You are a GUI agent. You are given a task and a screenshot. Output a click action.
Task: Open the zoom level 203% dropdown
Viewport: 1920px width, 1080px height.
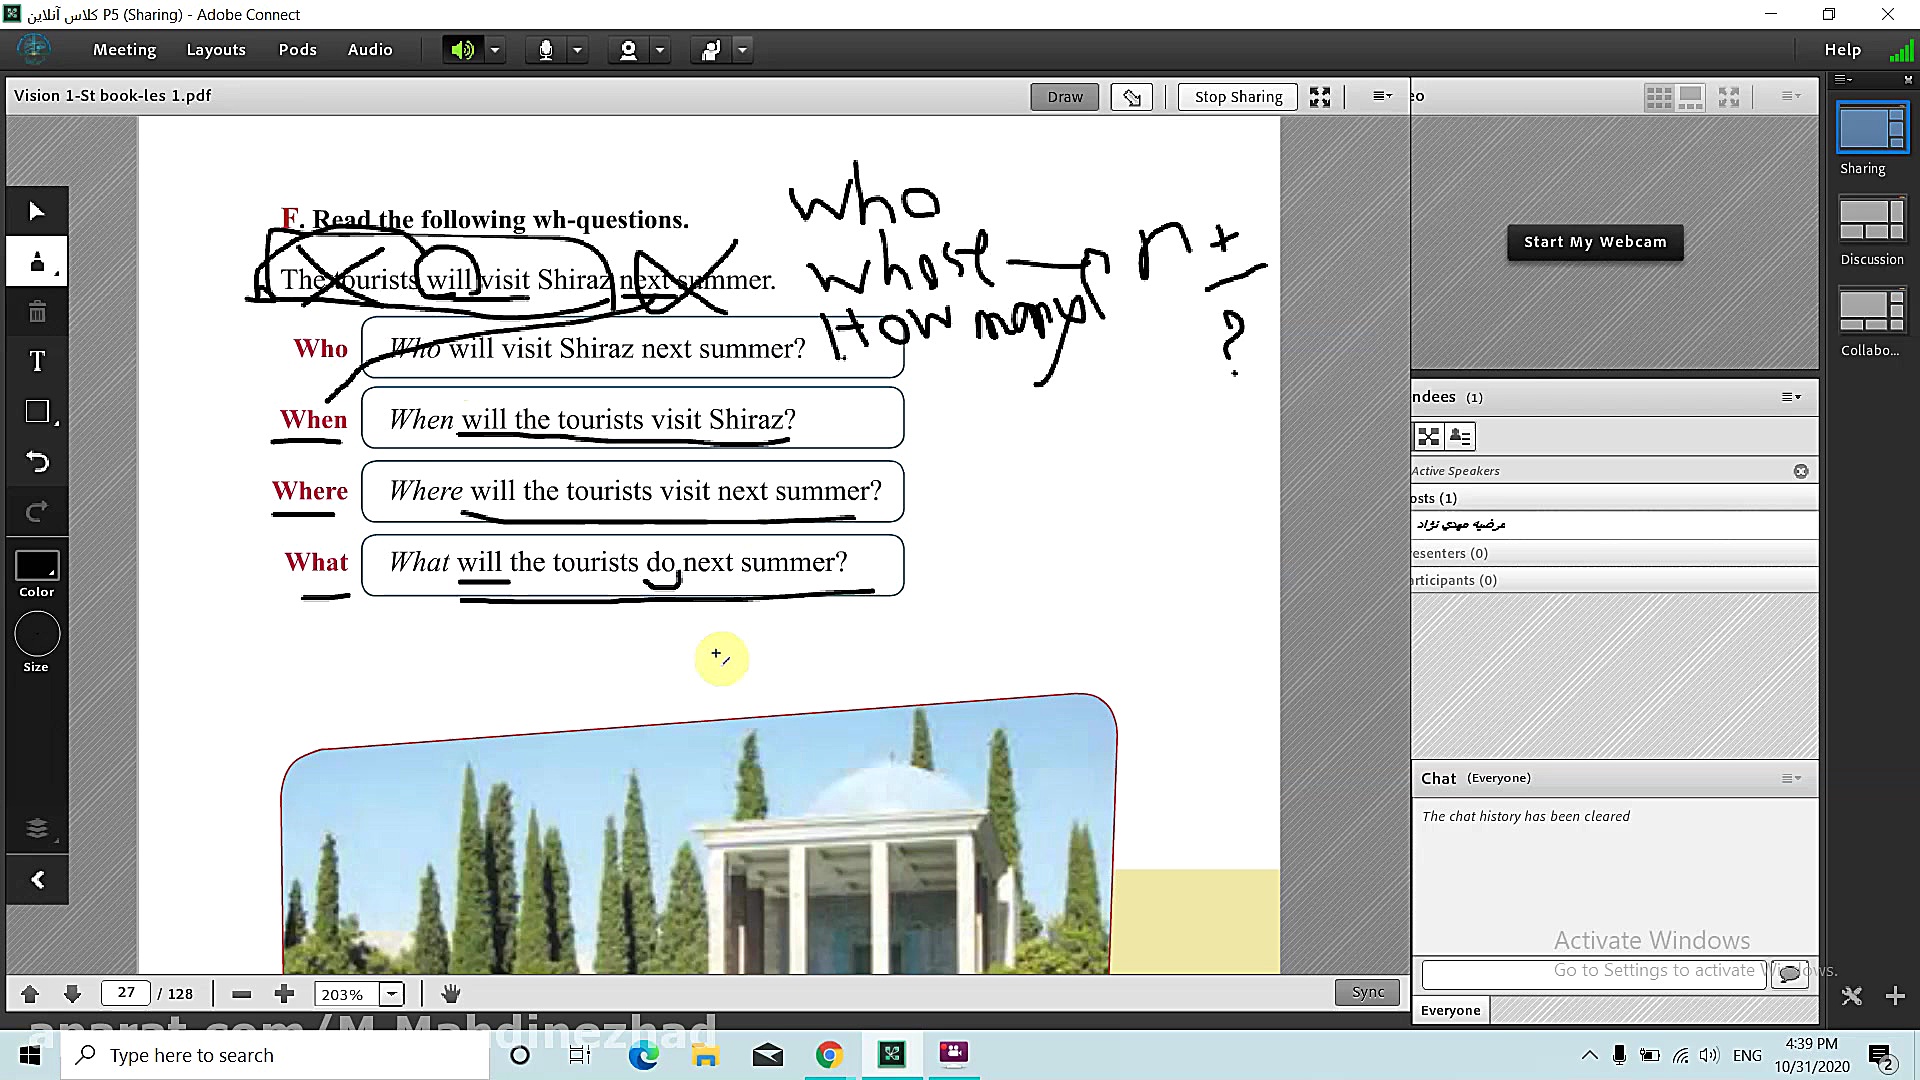[x=392, y=994]
